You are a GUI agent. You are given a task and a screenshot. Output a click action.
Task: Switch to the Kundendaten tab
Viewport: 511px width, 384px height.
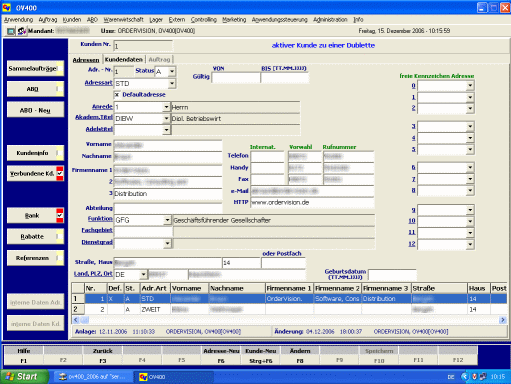pyautogui.click(x=124, y=59)
